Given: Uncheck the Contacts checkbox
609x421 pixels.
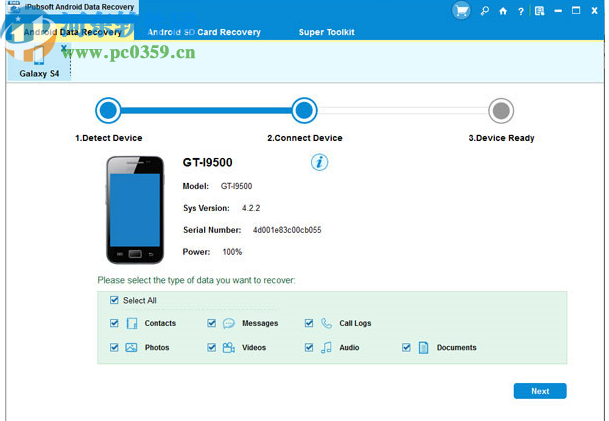Looking at the screenshot, I should pos(114,323).
